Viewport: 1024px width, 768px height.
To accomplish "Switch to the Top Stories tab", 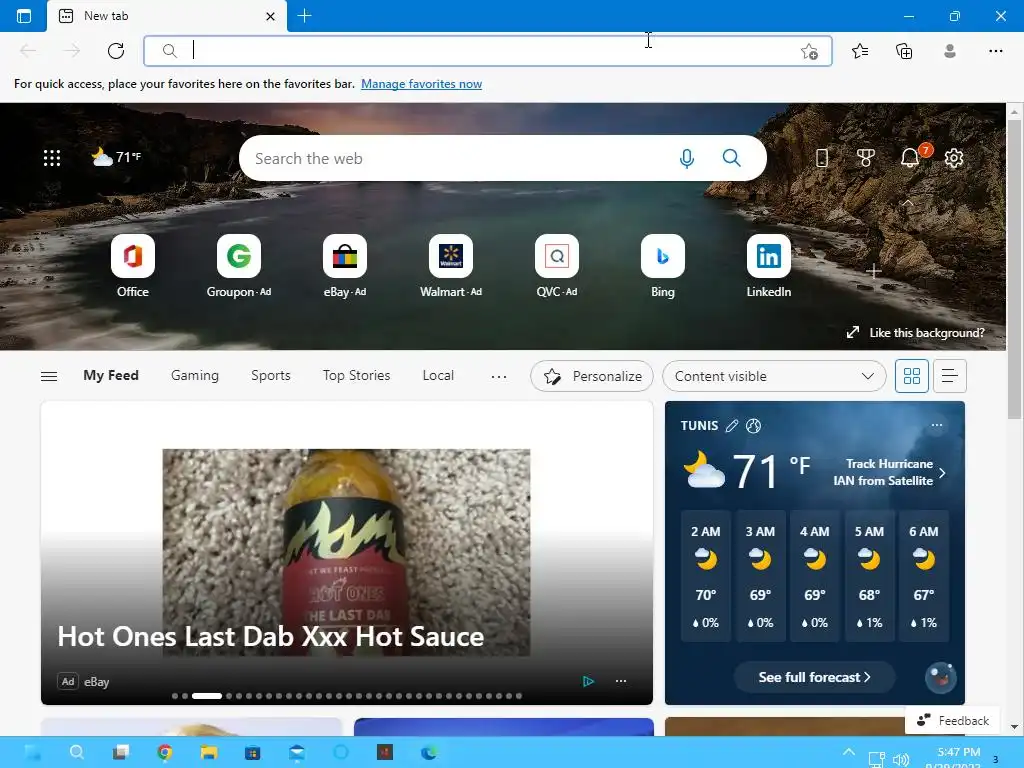I will (356, 376).
